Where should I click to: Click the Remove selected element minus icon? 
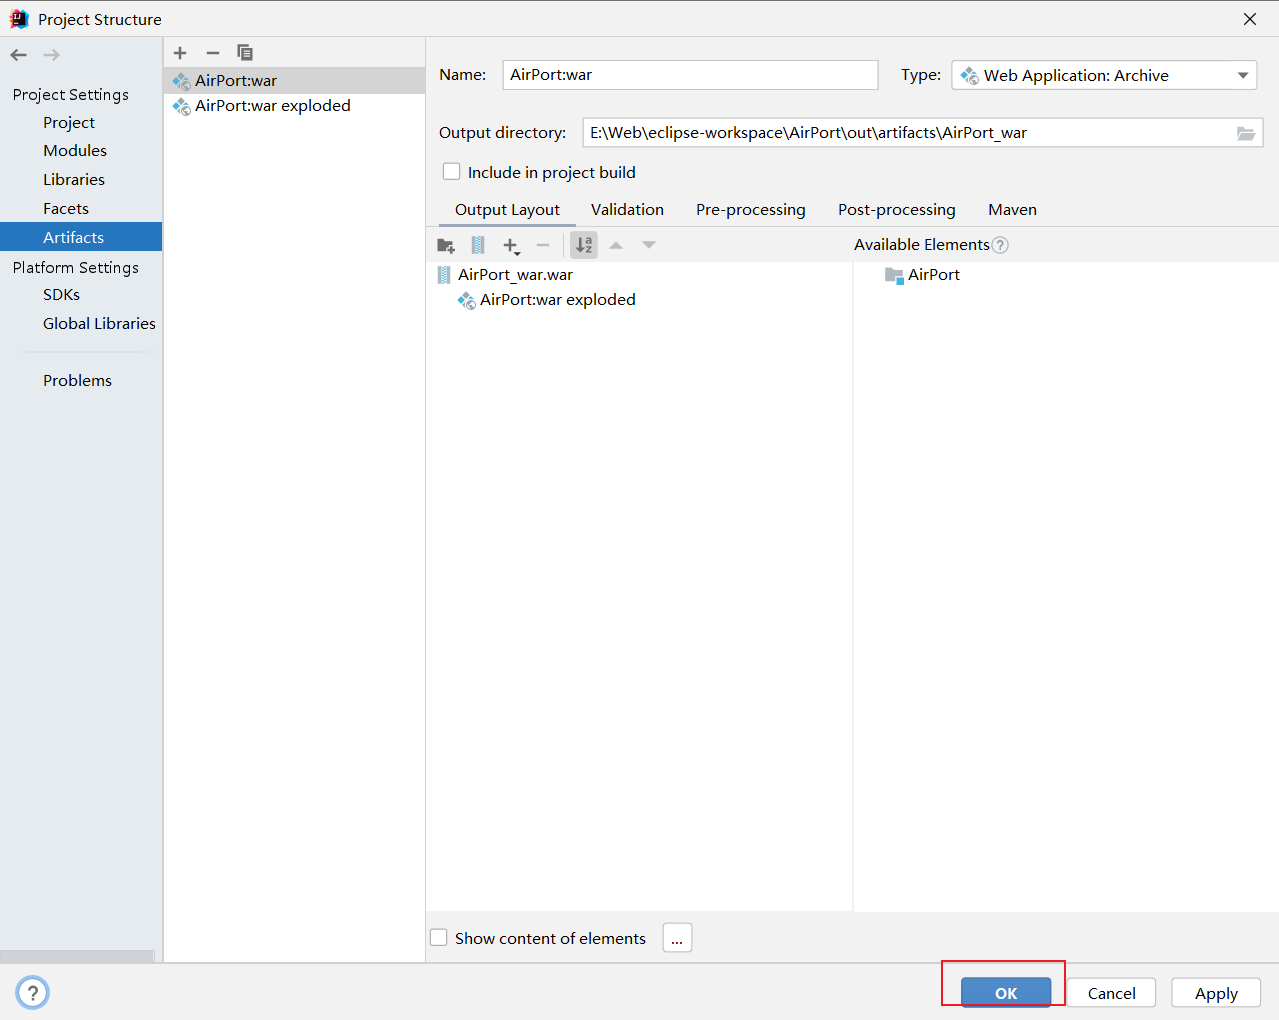tap(543, 245)
